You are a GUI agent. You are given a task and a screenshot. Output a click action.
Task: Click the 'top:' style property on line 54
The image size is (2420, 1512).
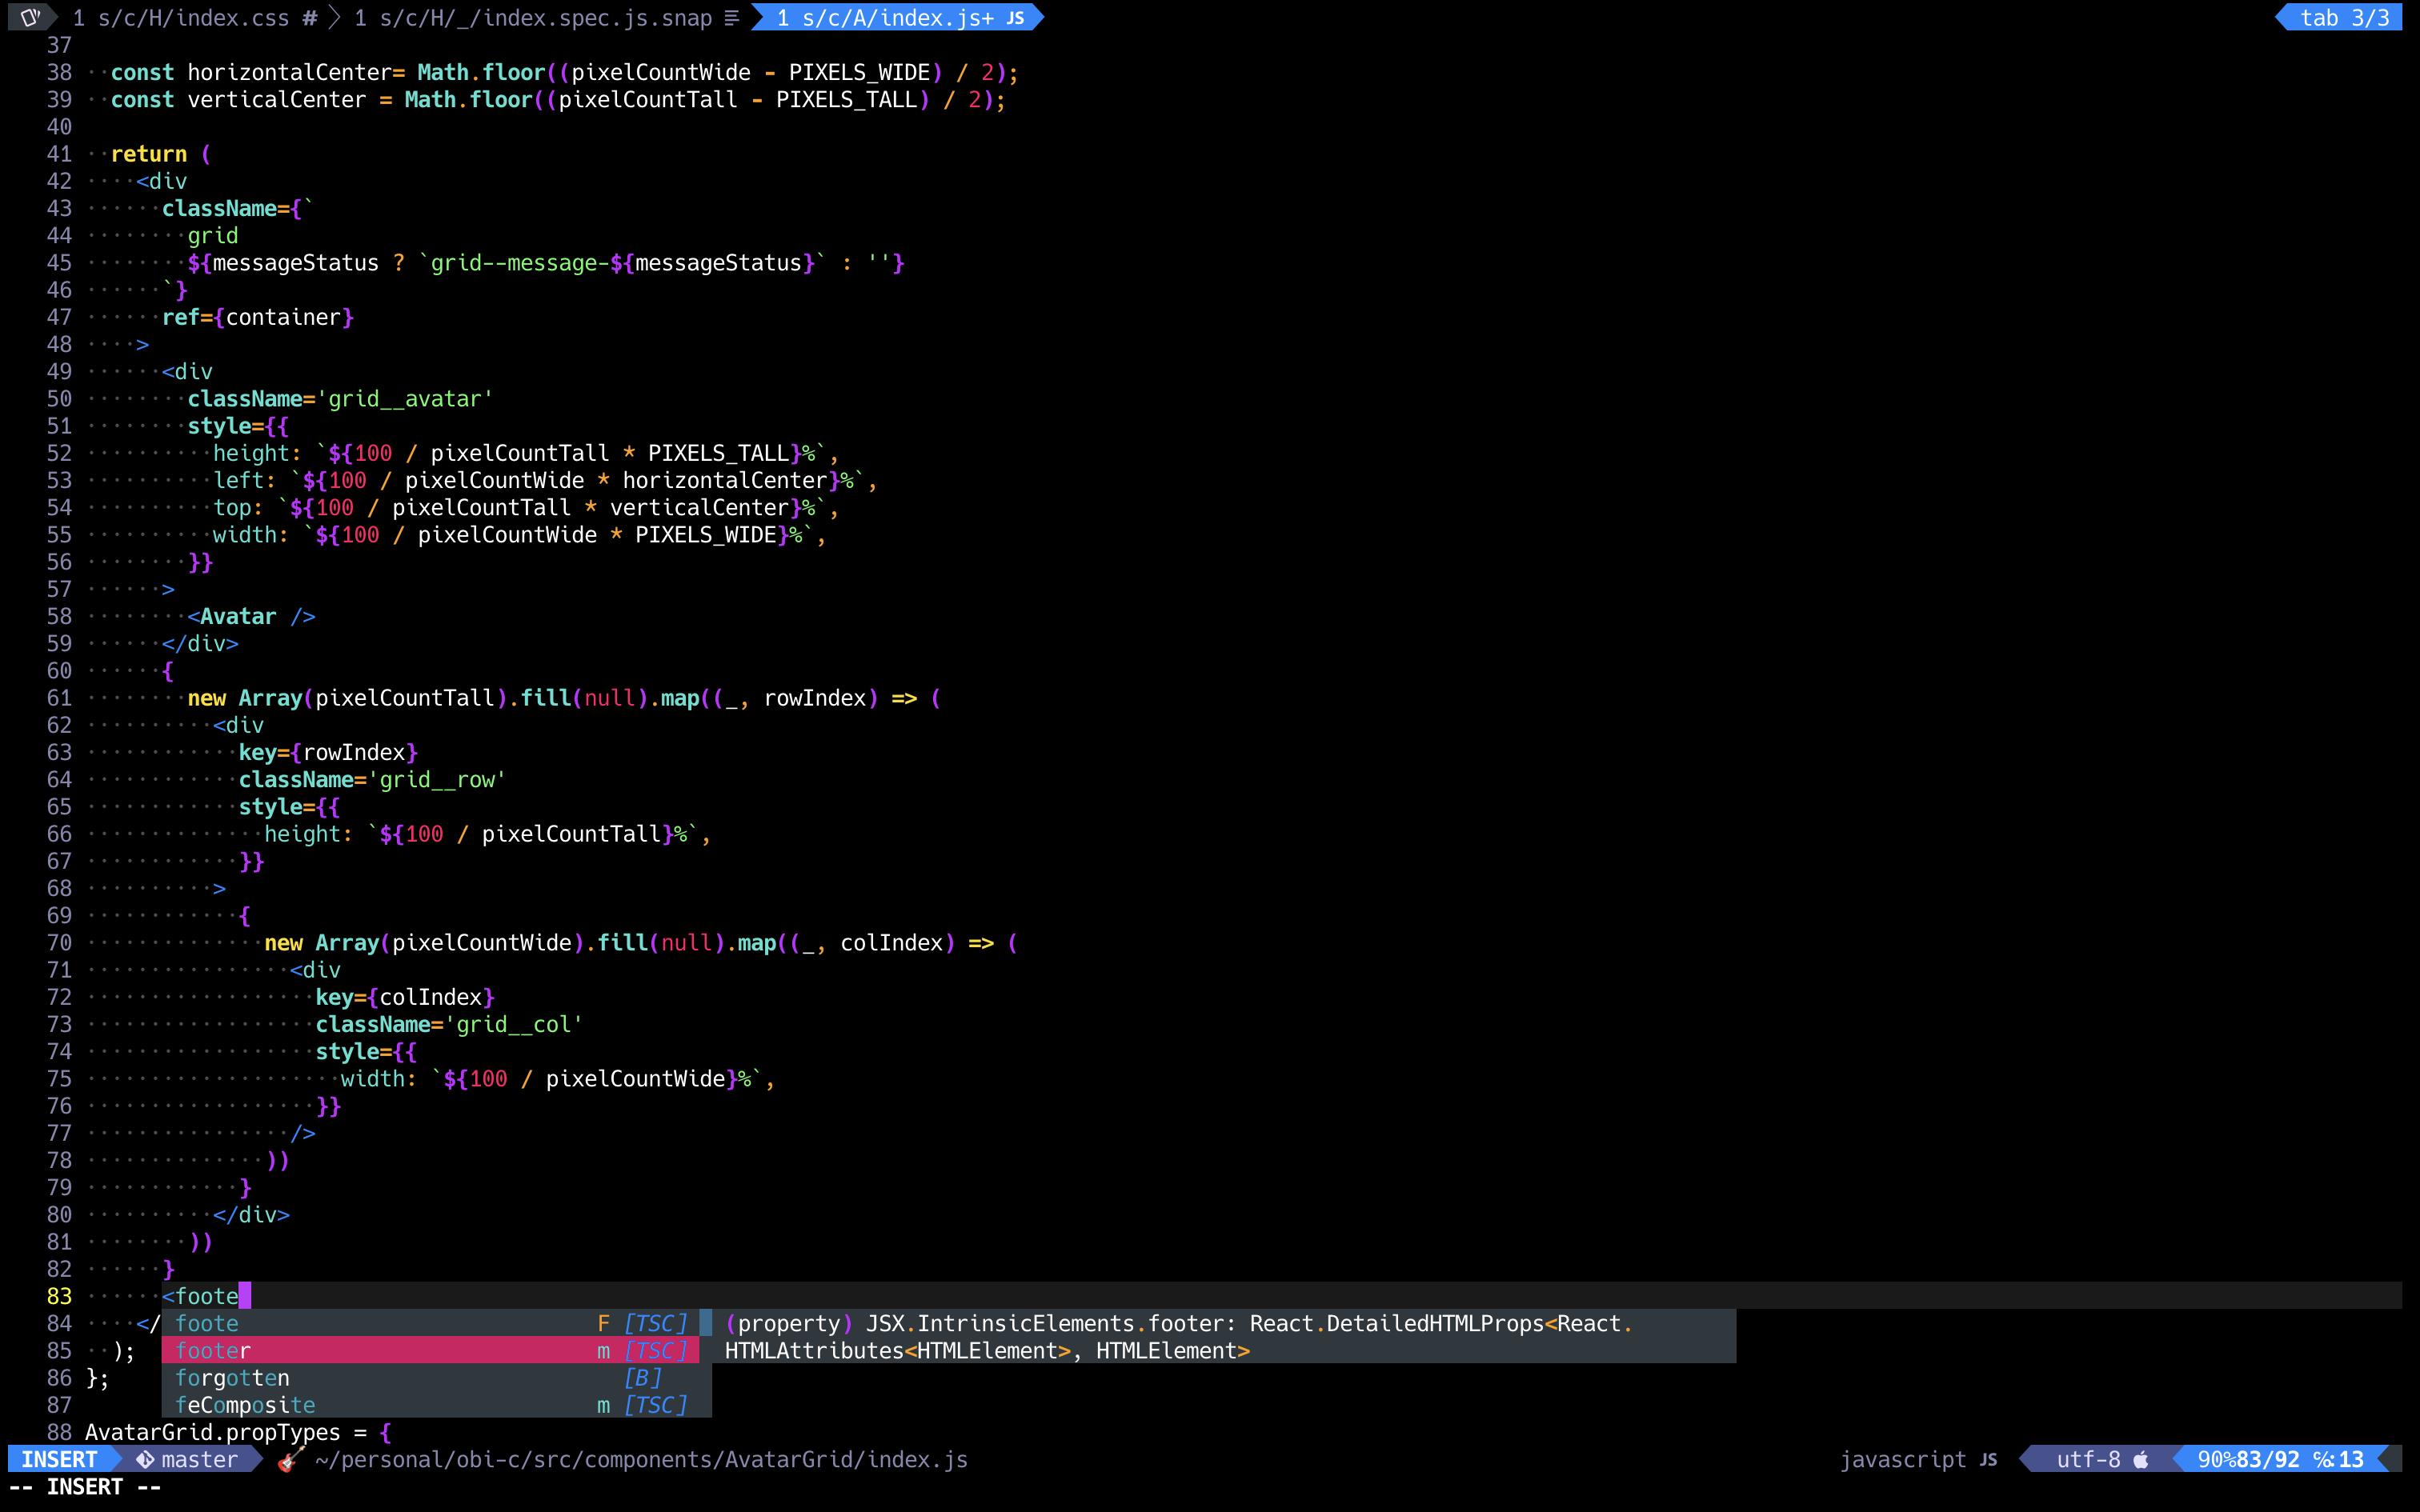point(238,507)
